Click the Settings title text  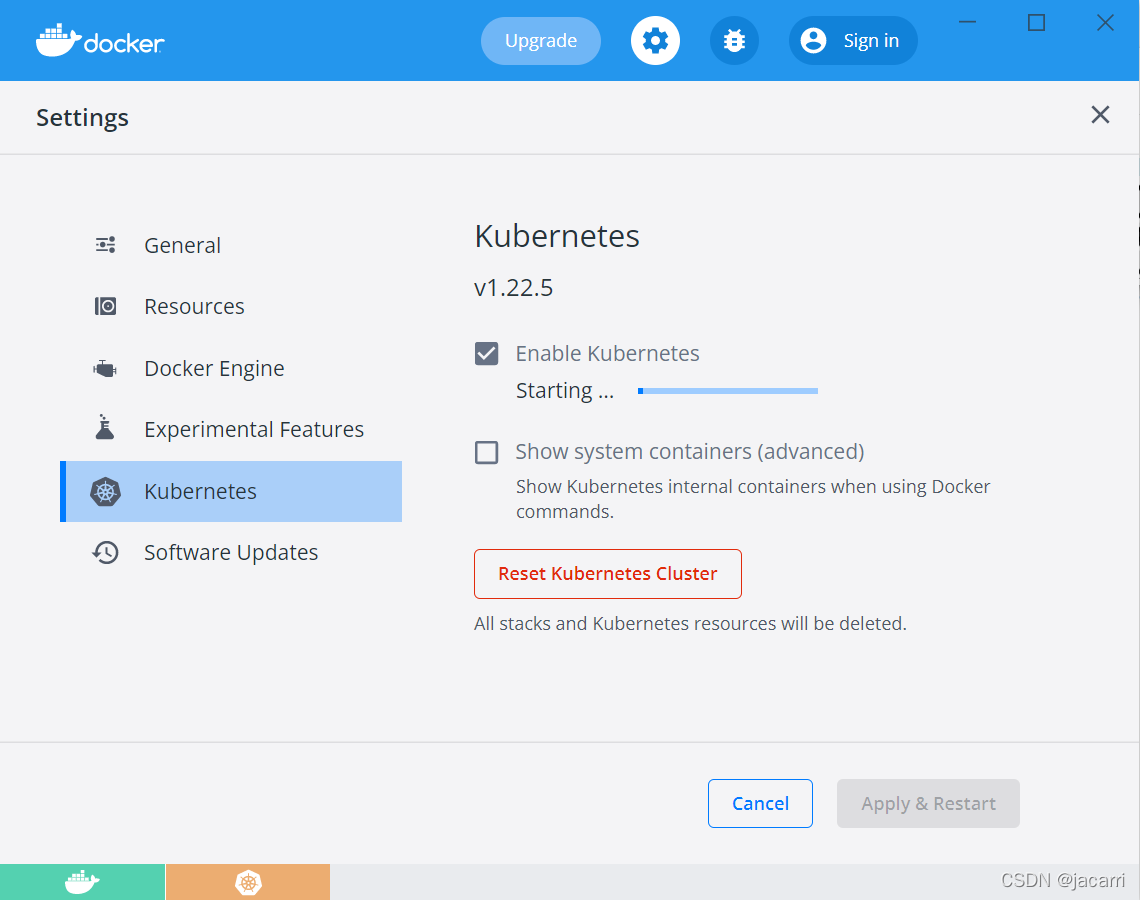(82, 118)
